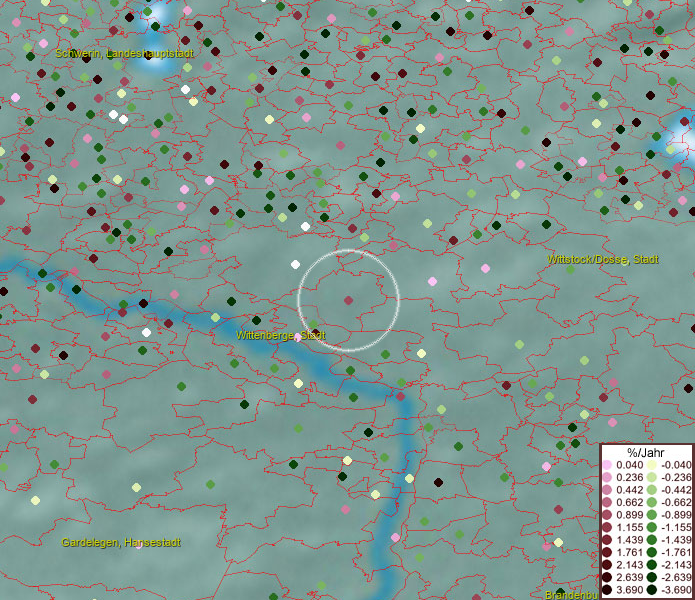Click the -0.040 pale yellow legend swatch
This screenshot has width=695, height=600.
652,465
